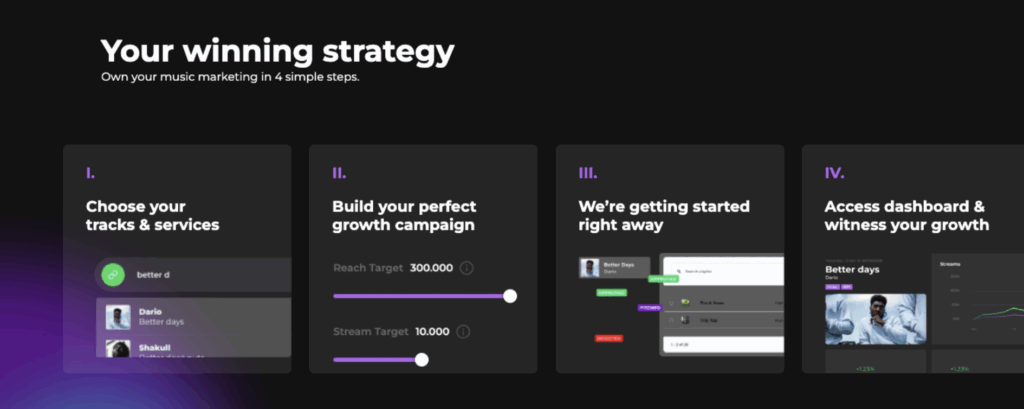Click the Stream Target value '10.000'
The image size is (1024, 409).
(432, 332)
